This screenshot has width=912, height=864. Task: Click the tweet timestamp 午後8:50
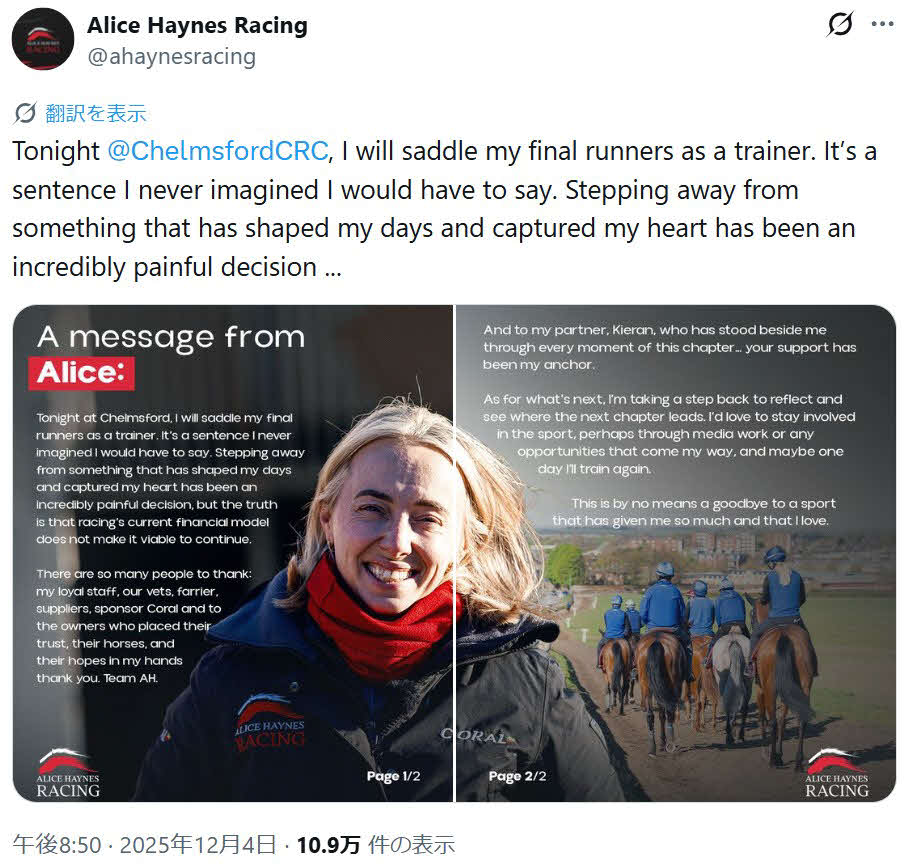57,845
